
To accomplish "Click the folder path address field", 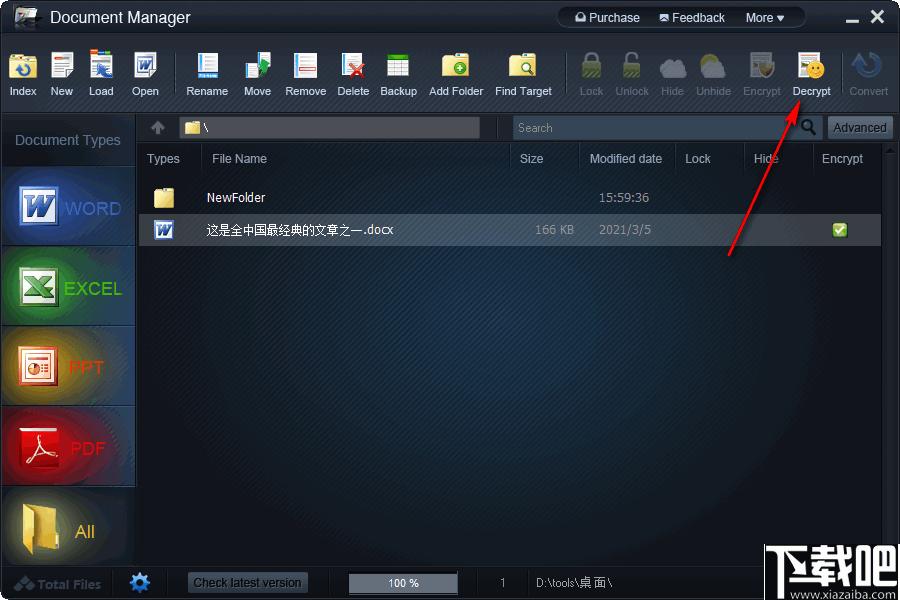I will 329,127.
